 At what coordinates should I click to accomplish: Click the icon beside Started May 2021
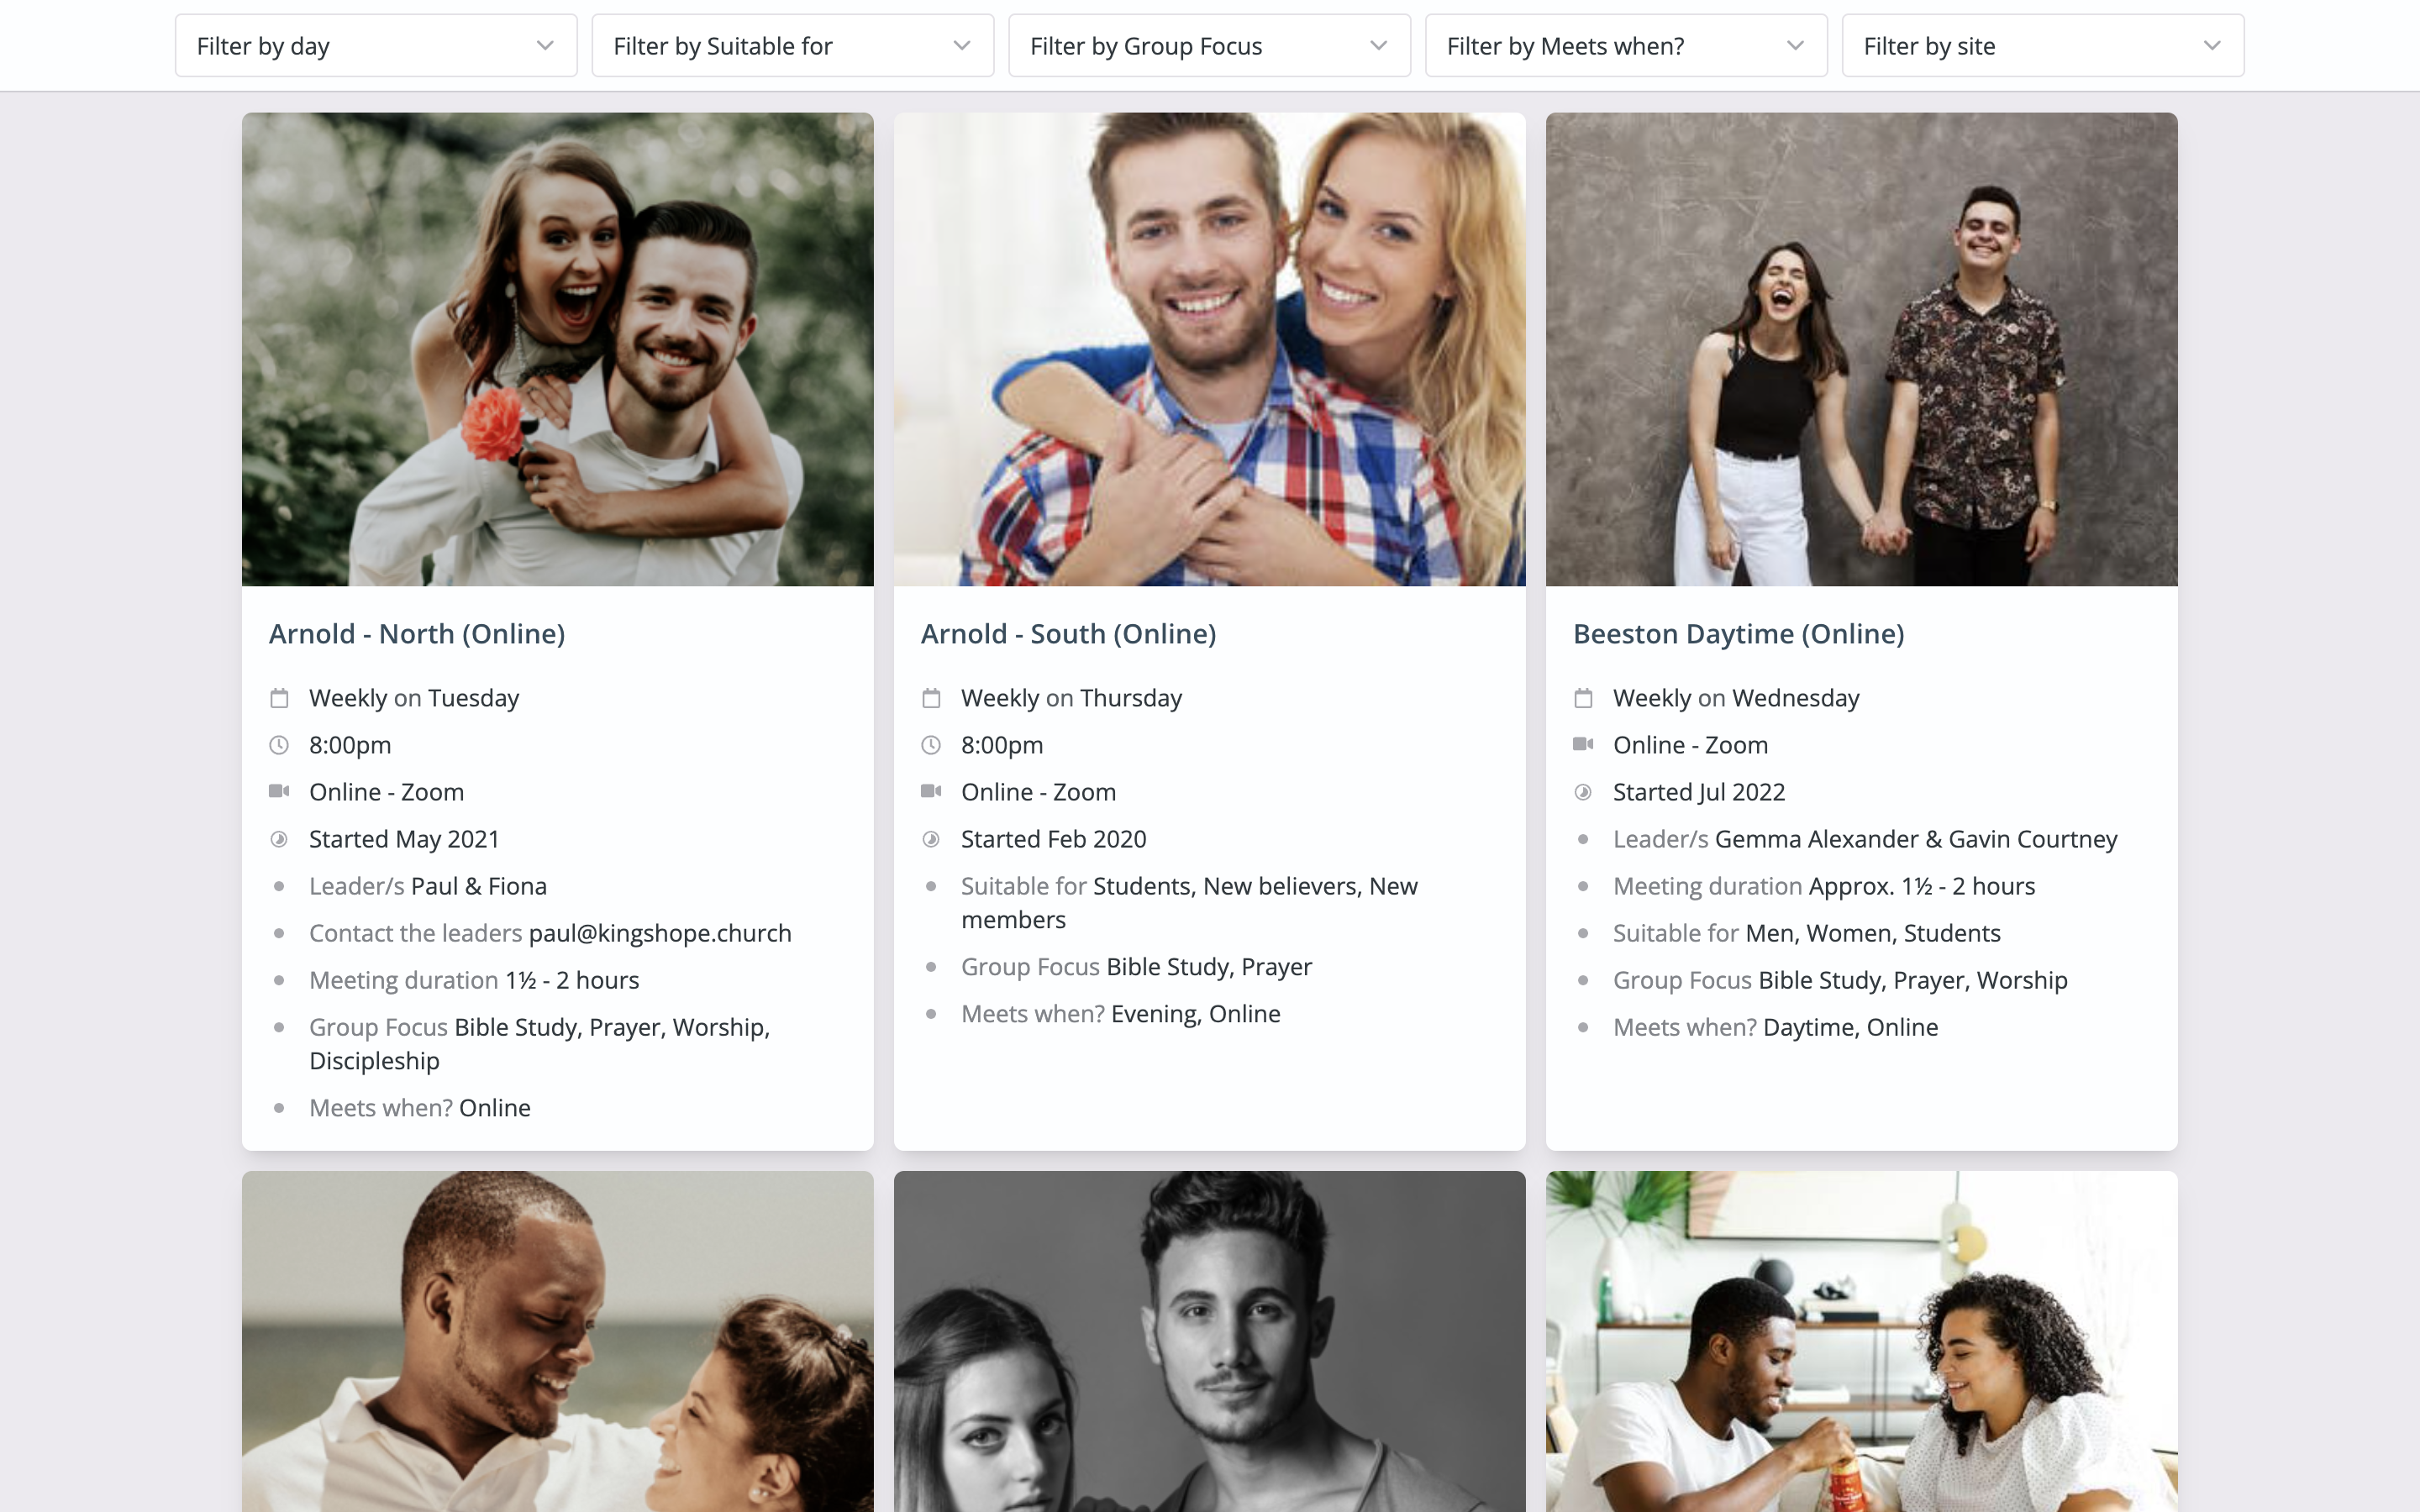point(279,839)
